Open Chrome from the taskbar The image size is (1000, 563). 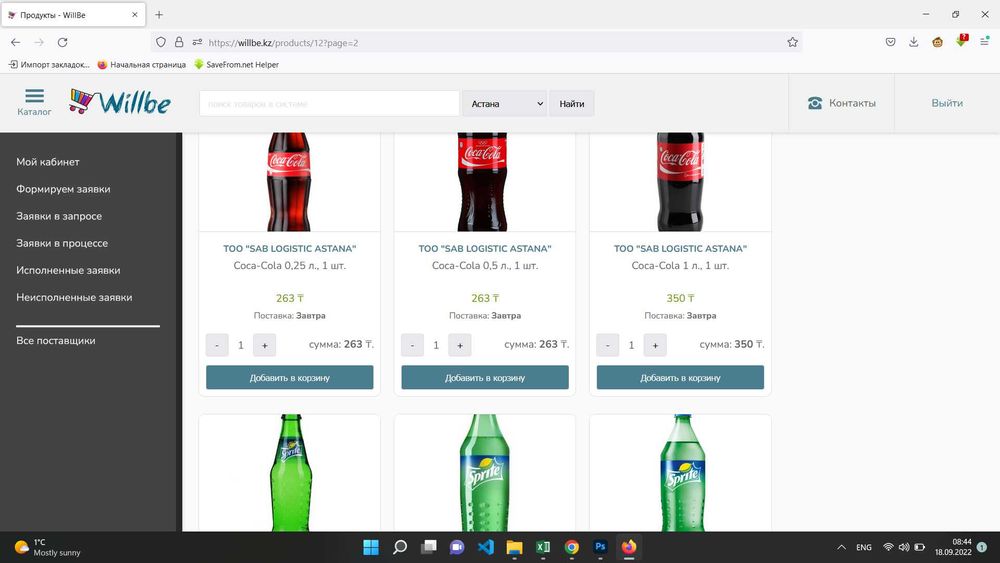click(571, 547)
